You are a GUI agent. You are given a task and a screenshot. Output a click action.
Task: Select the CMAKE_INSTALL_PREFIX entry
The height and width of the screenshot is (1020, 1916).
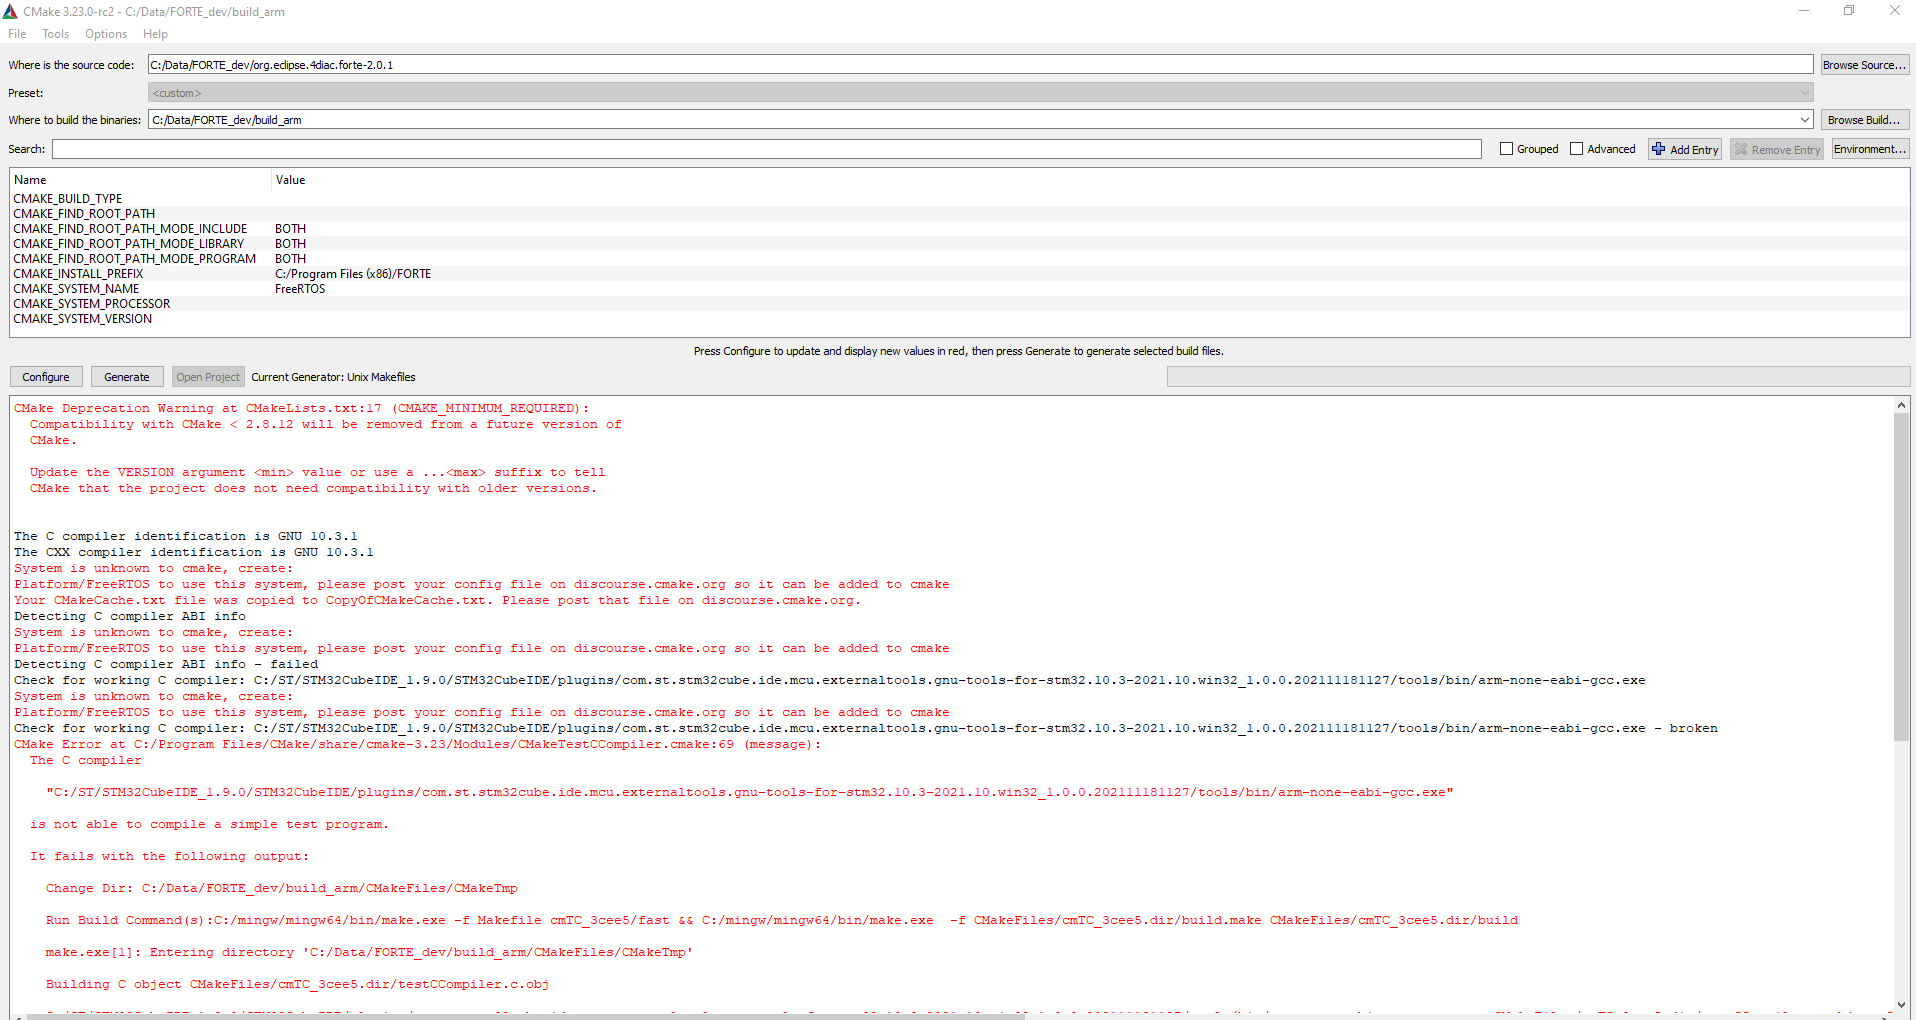tap(78, 274)
